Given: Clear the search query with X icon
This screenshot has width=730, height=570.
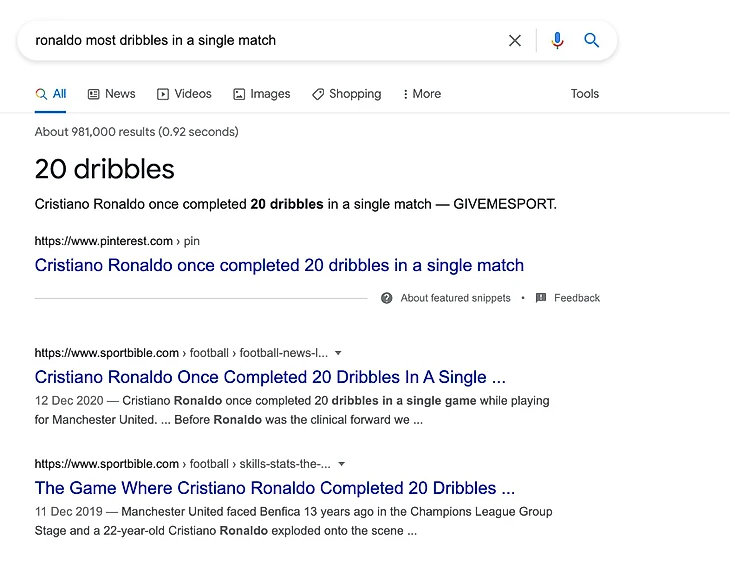Looking at the screenshot, I should coord(515,41).
